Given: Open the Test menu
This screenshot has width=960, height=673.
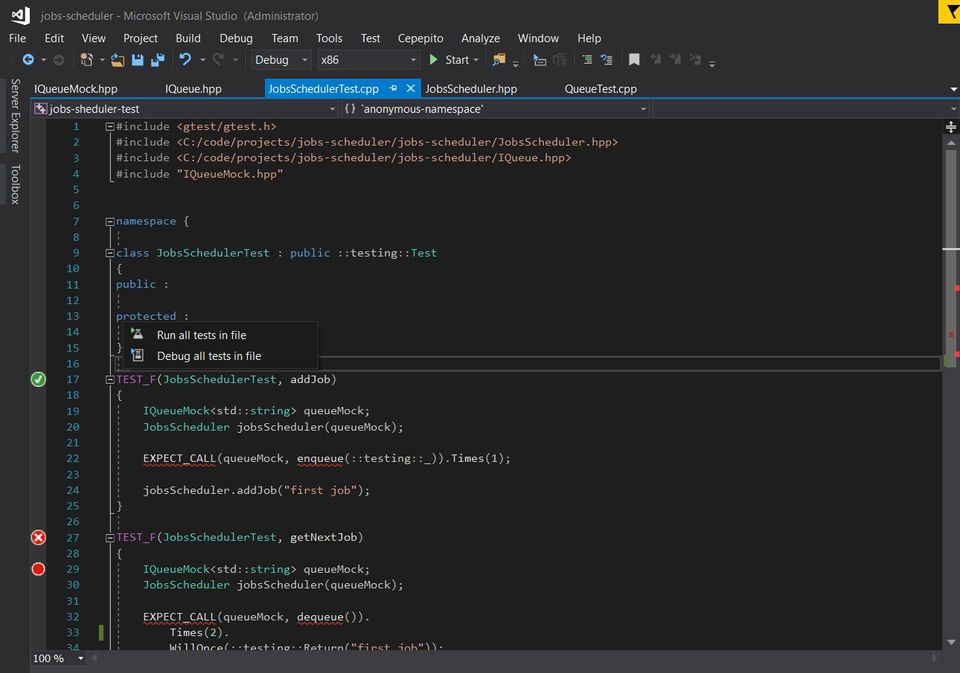Looking at the screenshot, I should point(370,38).
